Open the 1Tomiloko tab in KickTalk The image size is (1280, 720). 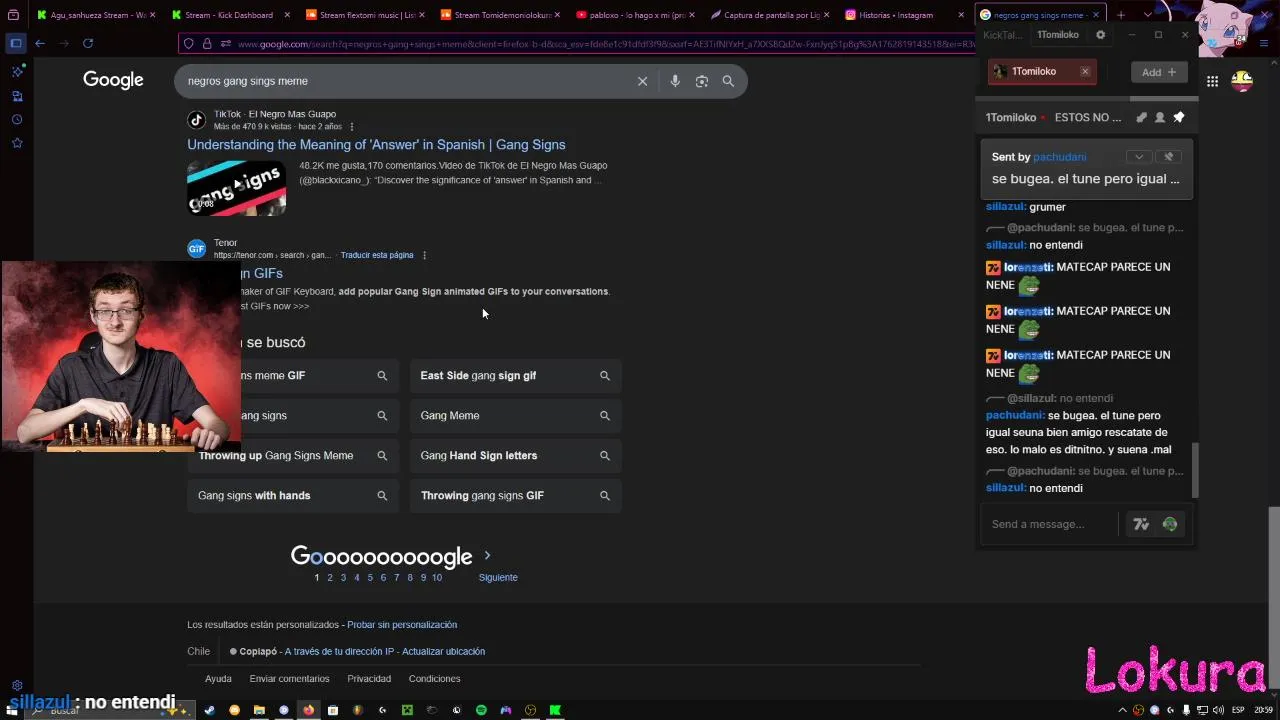pyautogui.click(x=1057, y=35)
